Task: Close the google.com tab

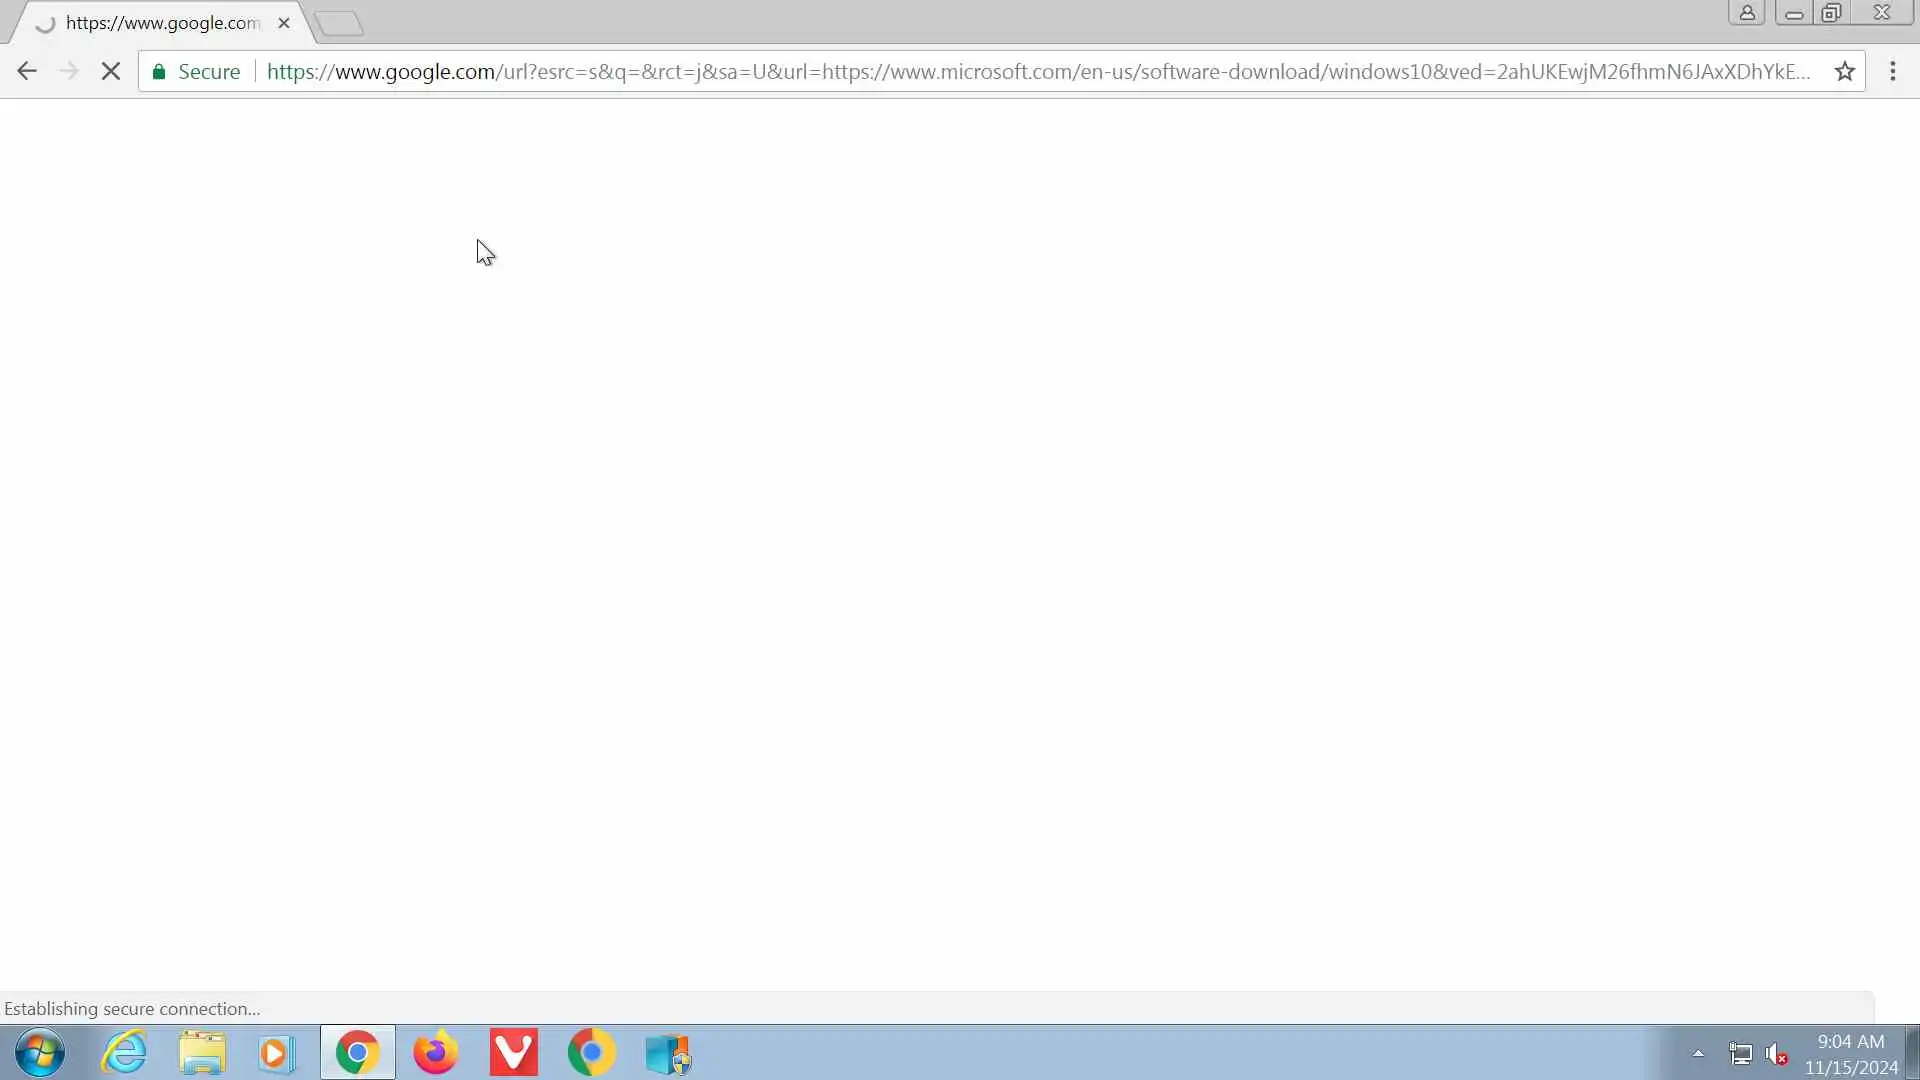Action: [284, 23]
